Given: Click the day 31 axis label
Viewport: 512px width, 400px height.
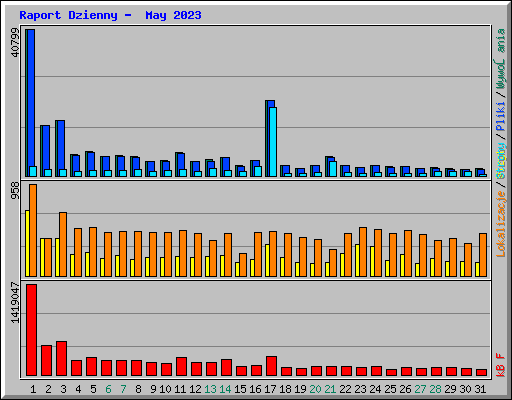Looking at the screenshot, I should [480, 389].
